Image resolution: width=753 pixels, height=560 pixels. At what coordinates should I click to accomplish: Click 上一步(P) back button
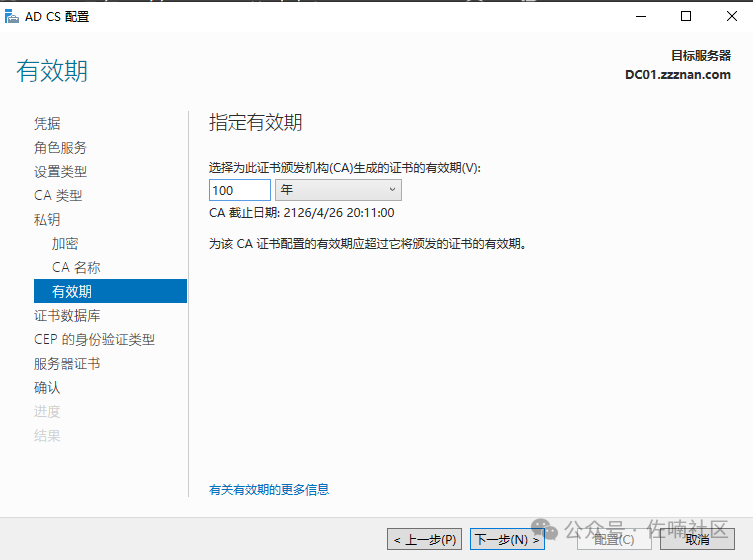(425, 539)
